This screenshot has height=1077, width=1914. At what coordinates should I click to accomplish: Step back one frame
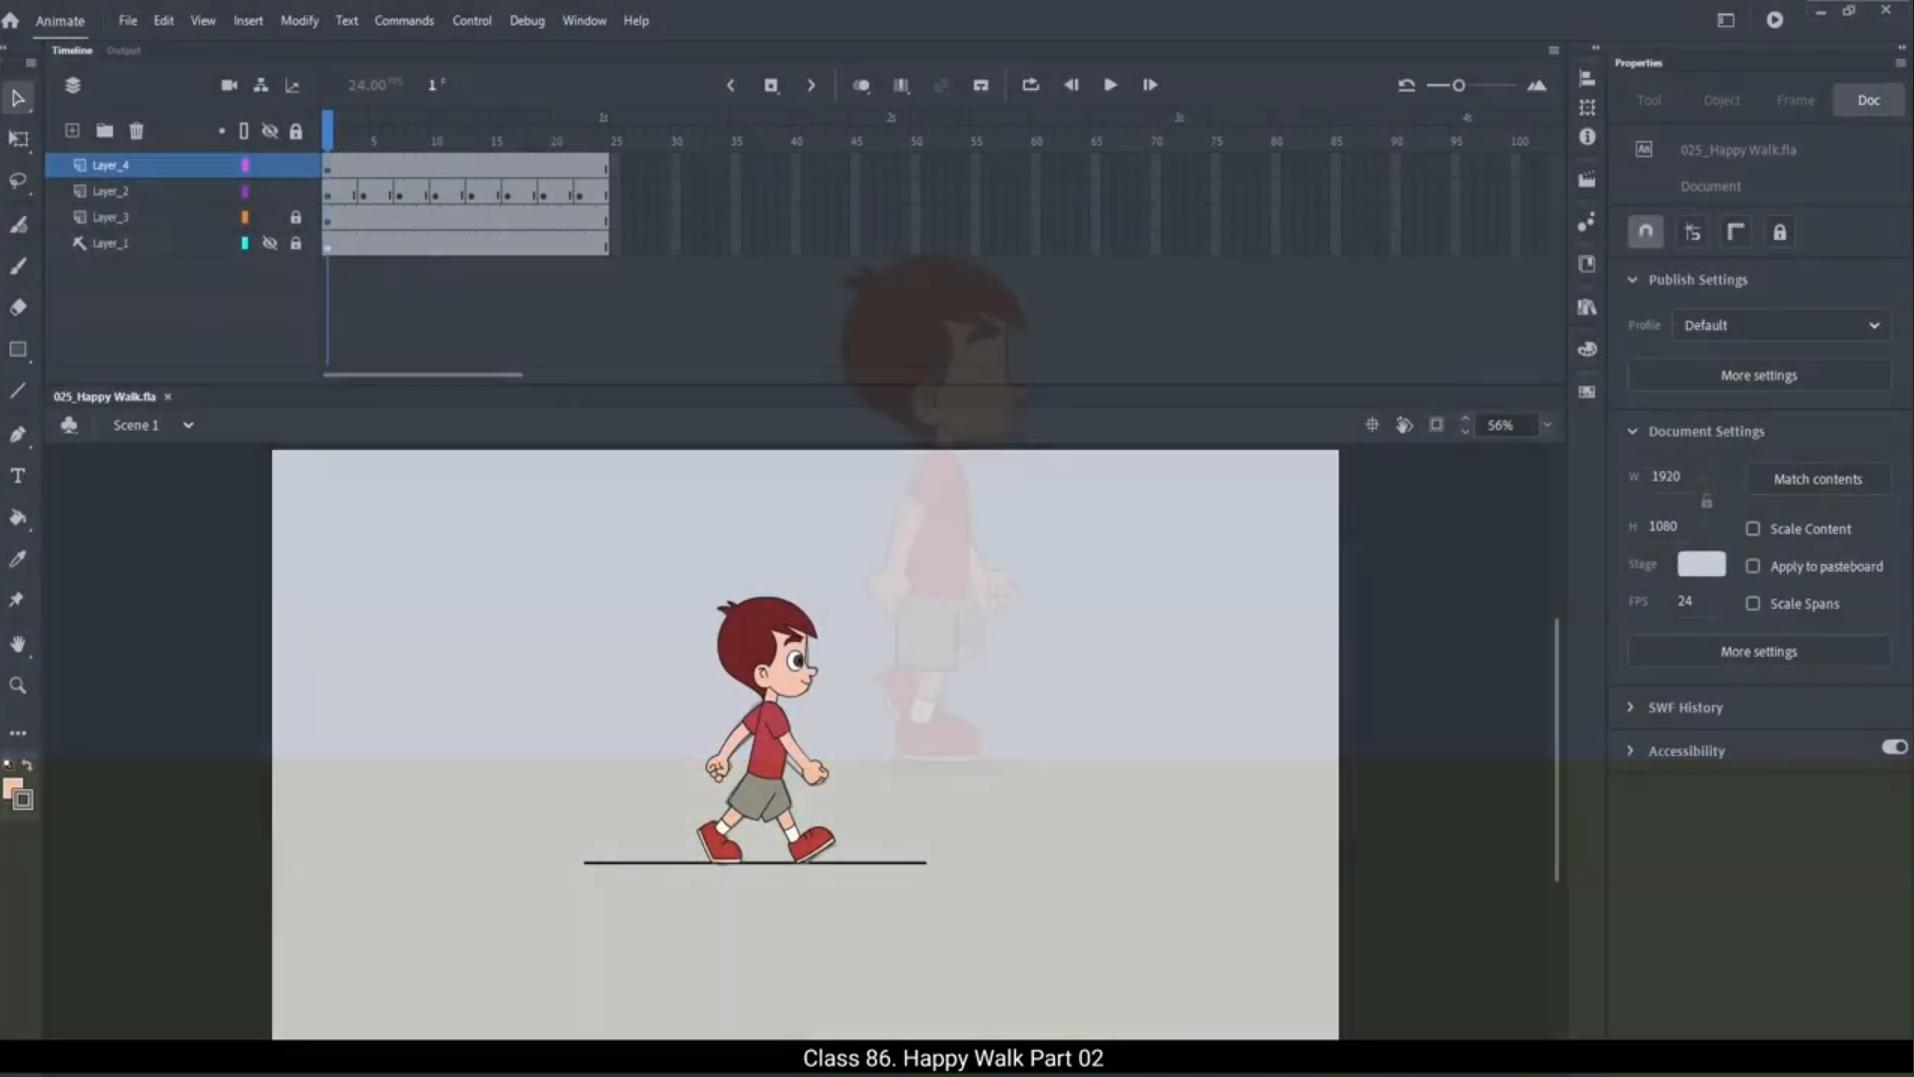coord(1071,85)
